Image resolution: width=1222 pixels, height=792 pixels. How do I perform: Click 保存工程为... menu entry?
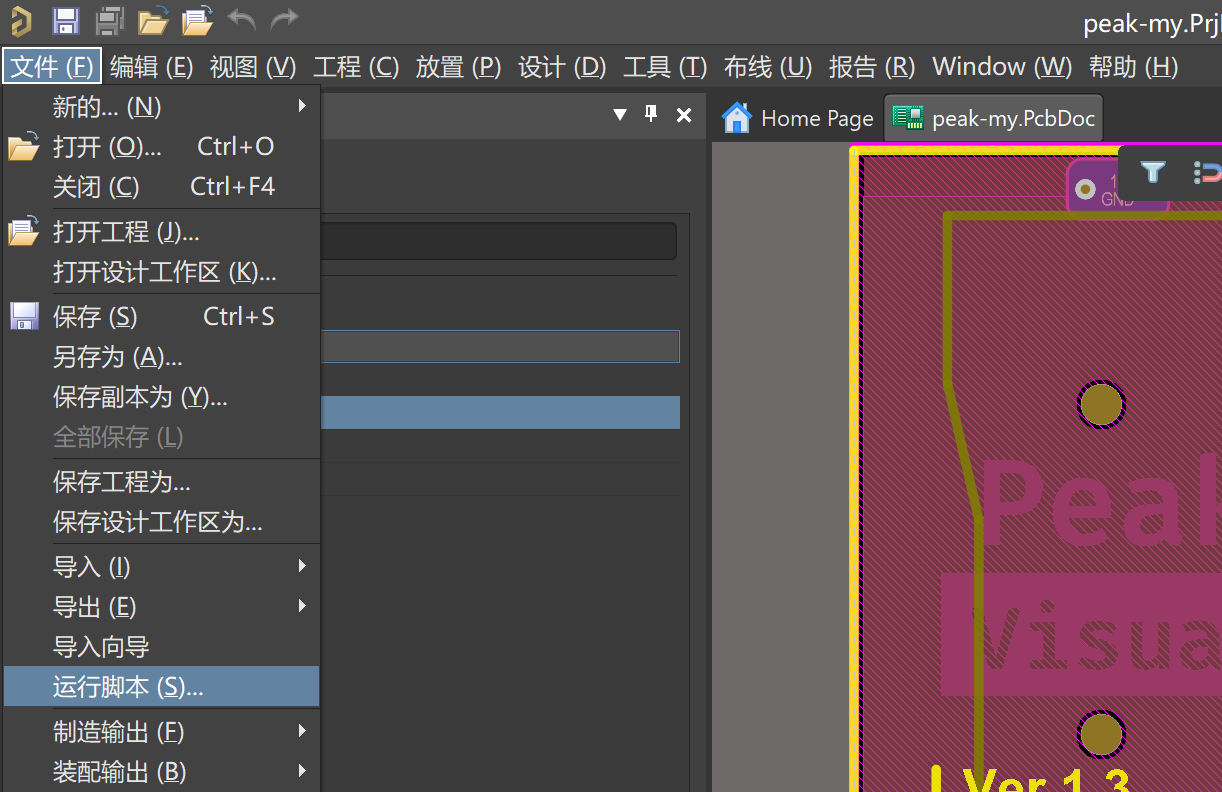[161, 482]
